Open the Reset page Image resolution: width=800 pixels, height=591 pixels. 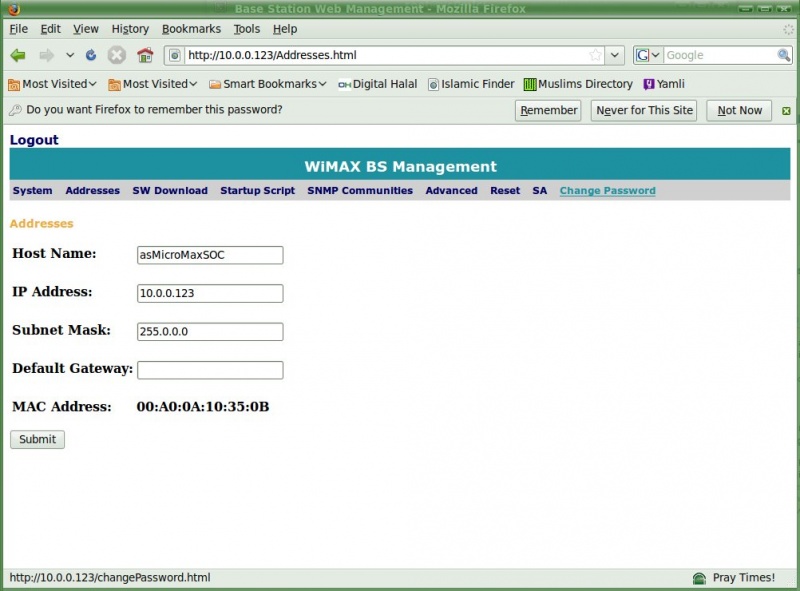coord(505,190)
